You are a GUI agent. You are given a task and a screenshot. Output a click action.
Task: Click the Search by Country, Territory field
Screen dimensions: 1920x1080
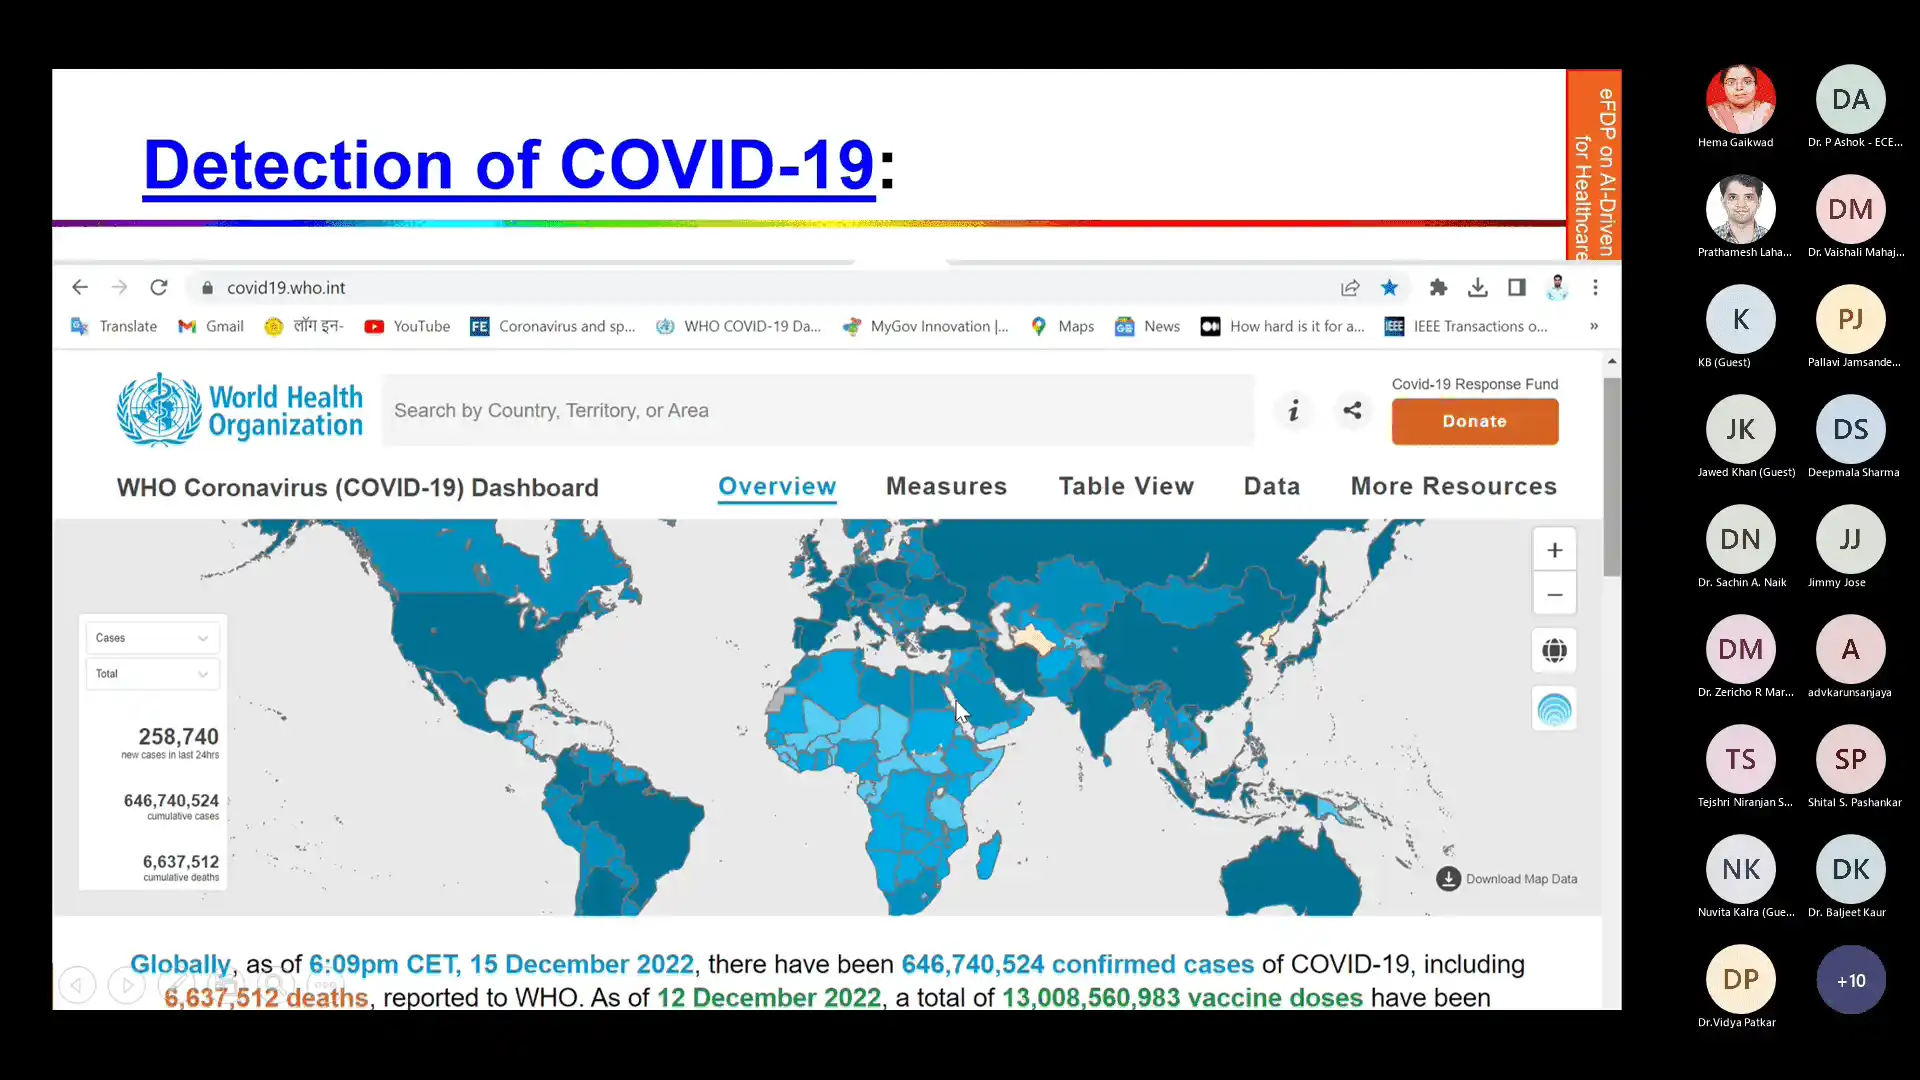(818, 411)
